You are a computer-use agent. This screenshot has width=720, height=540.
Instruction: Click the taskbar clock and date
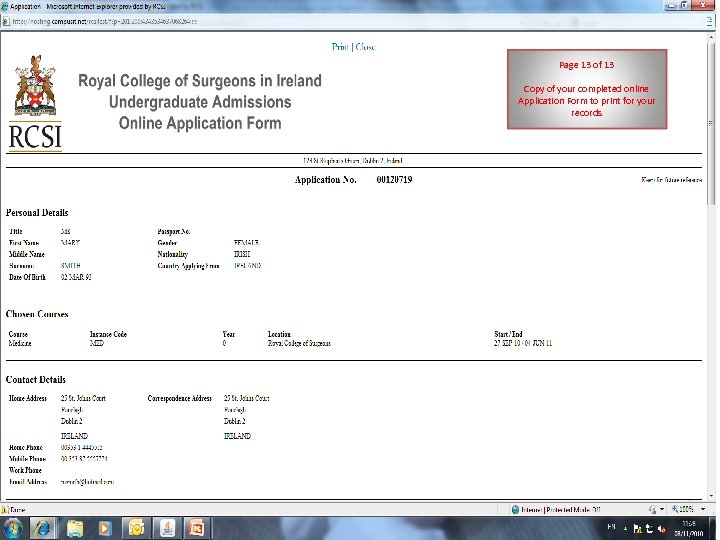tap(688, 529)
